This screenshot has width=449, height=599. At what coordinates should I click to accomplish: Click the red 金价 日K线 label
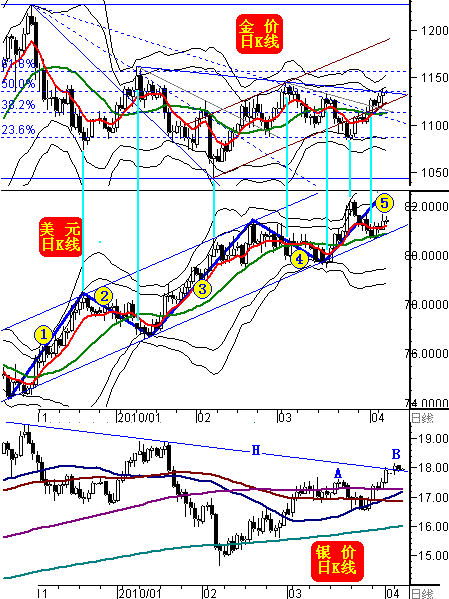[259, 34]
